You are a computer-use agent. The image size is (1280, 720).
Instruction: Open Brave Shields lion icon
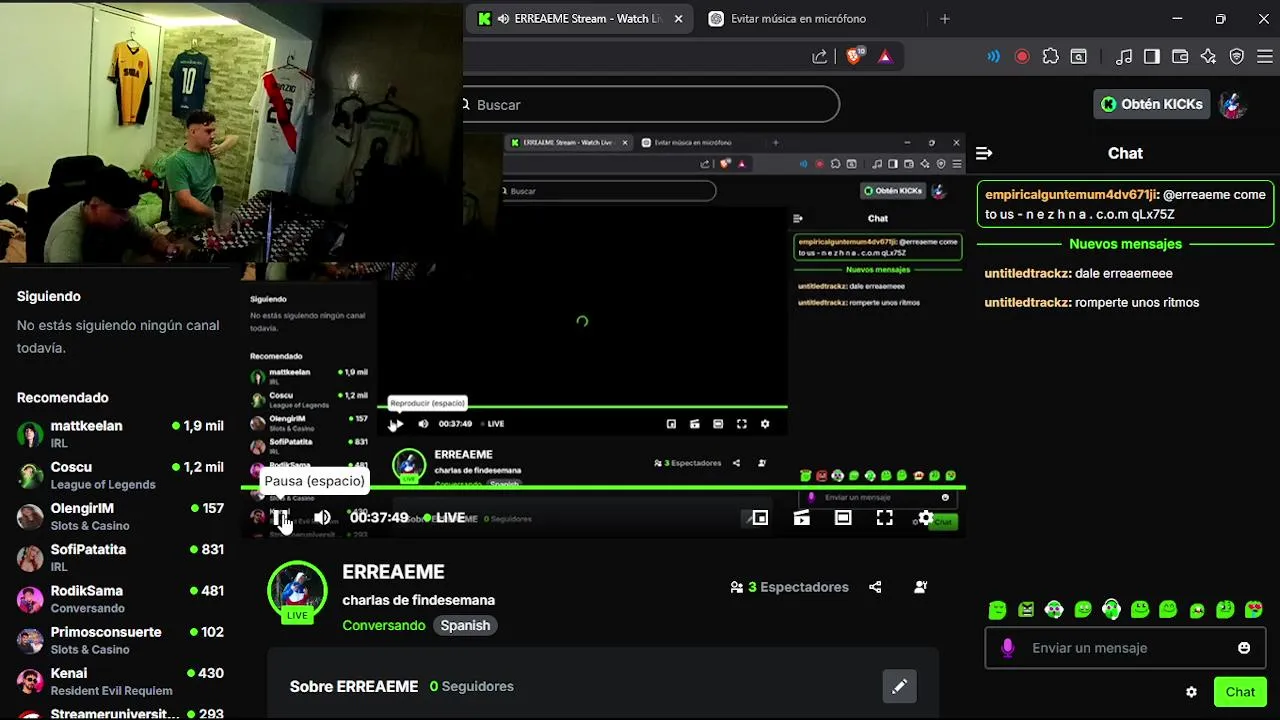tap(854, 57)
